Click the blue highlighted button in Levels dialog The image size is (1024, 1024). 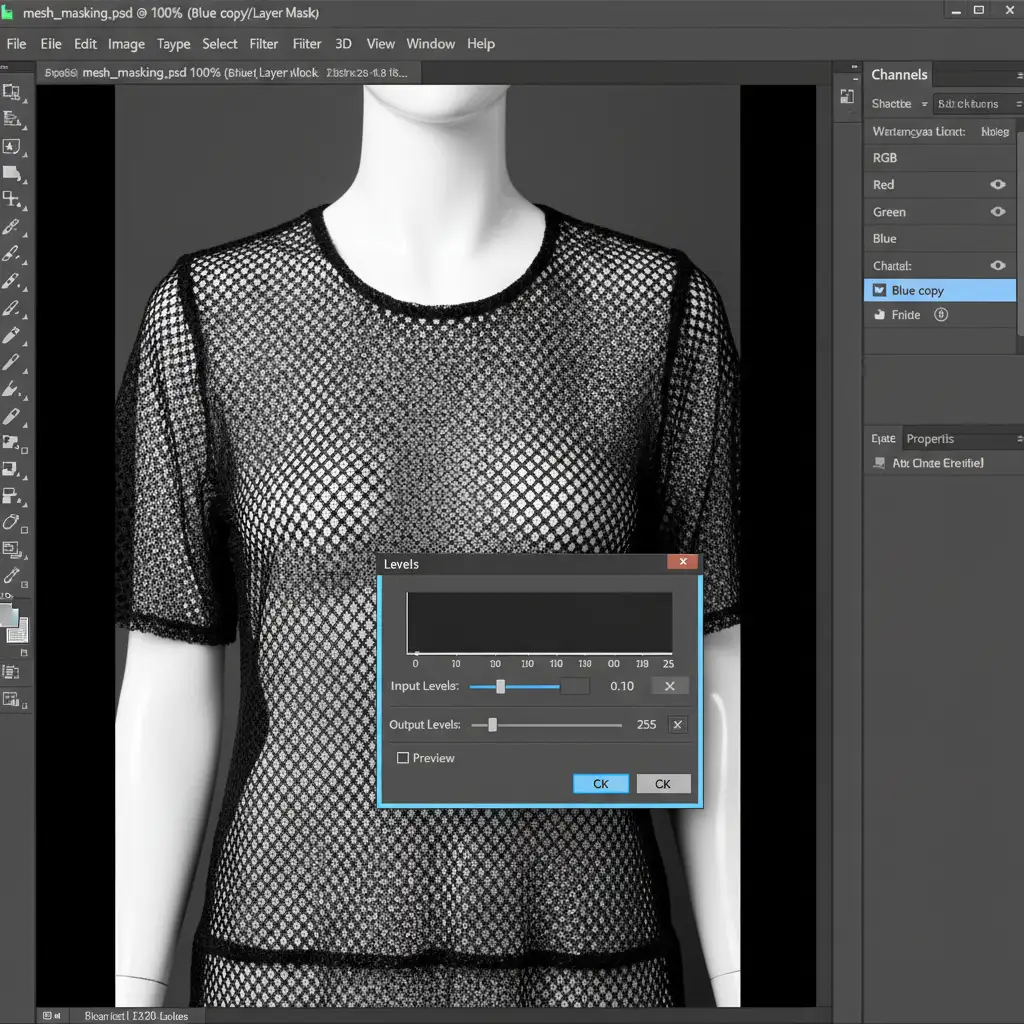point(601,784)
